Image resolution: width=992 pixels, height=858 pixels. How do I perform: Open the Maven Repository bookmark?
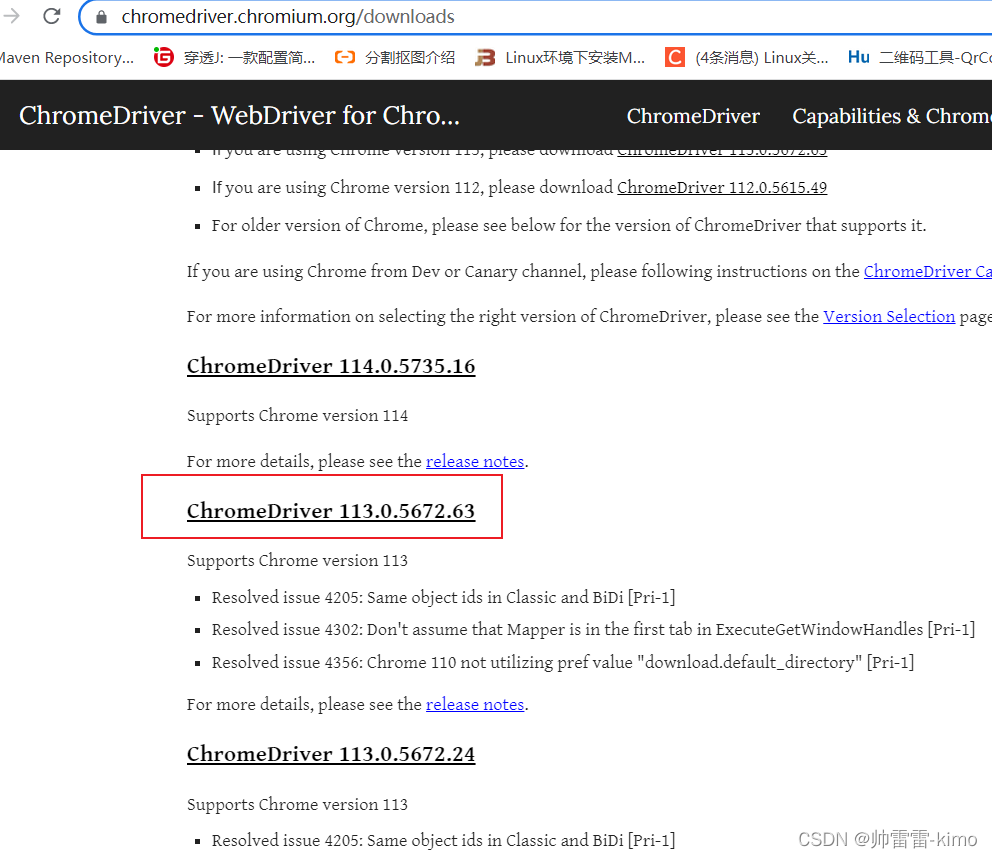pos(66,58)
